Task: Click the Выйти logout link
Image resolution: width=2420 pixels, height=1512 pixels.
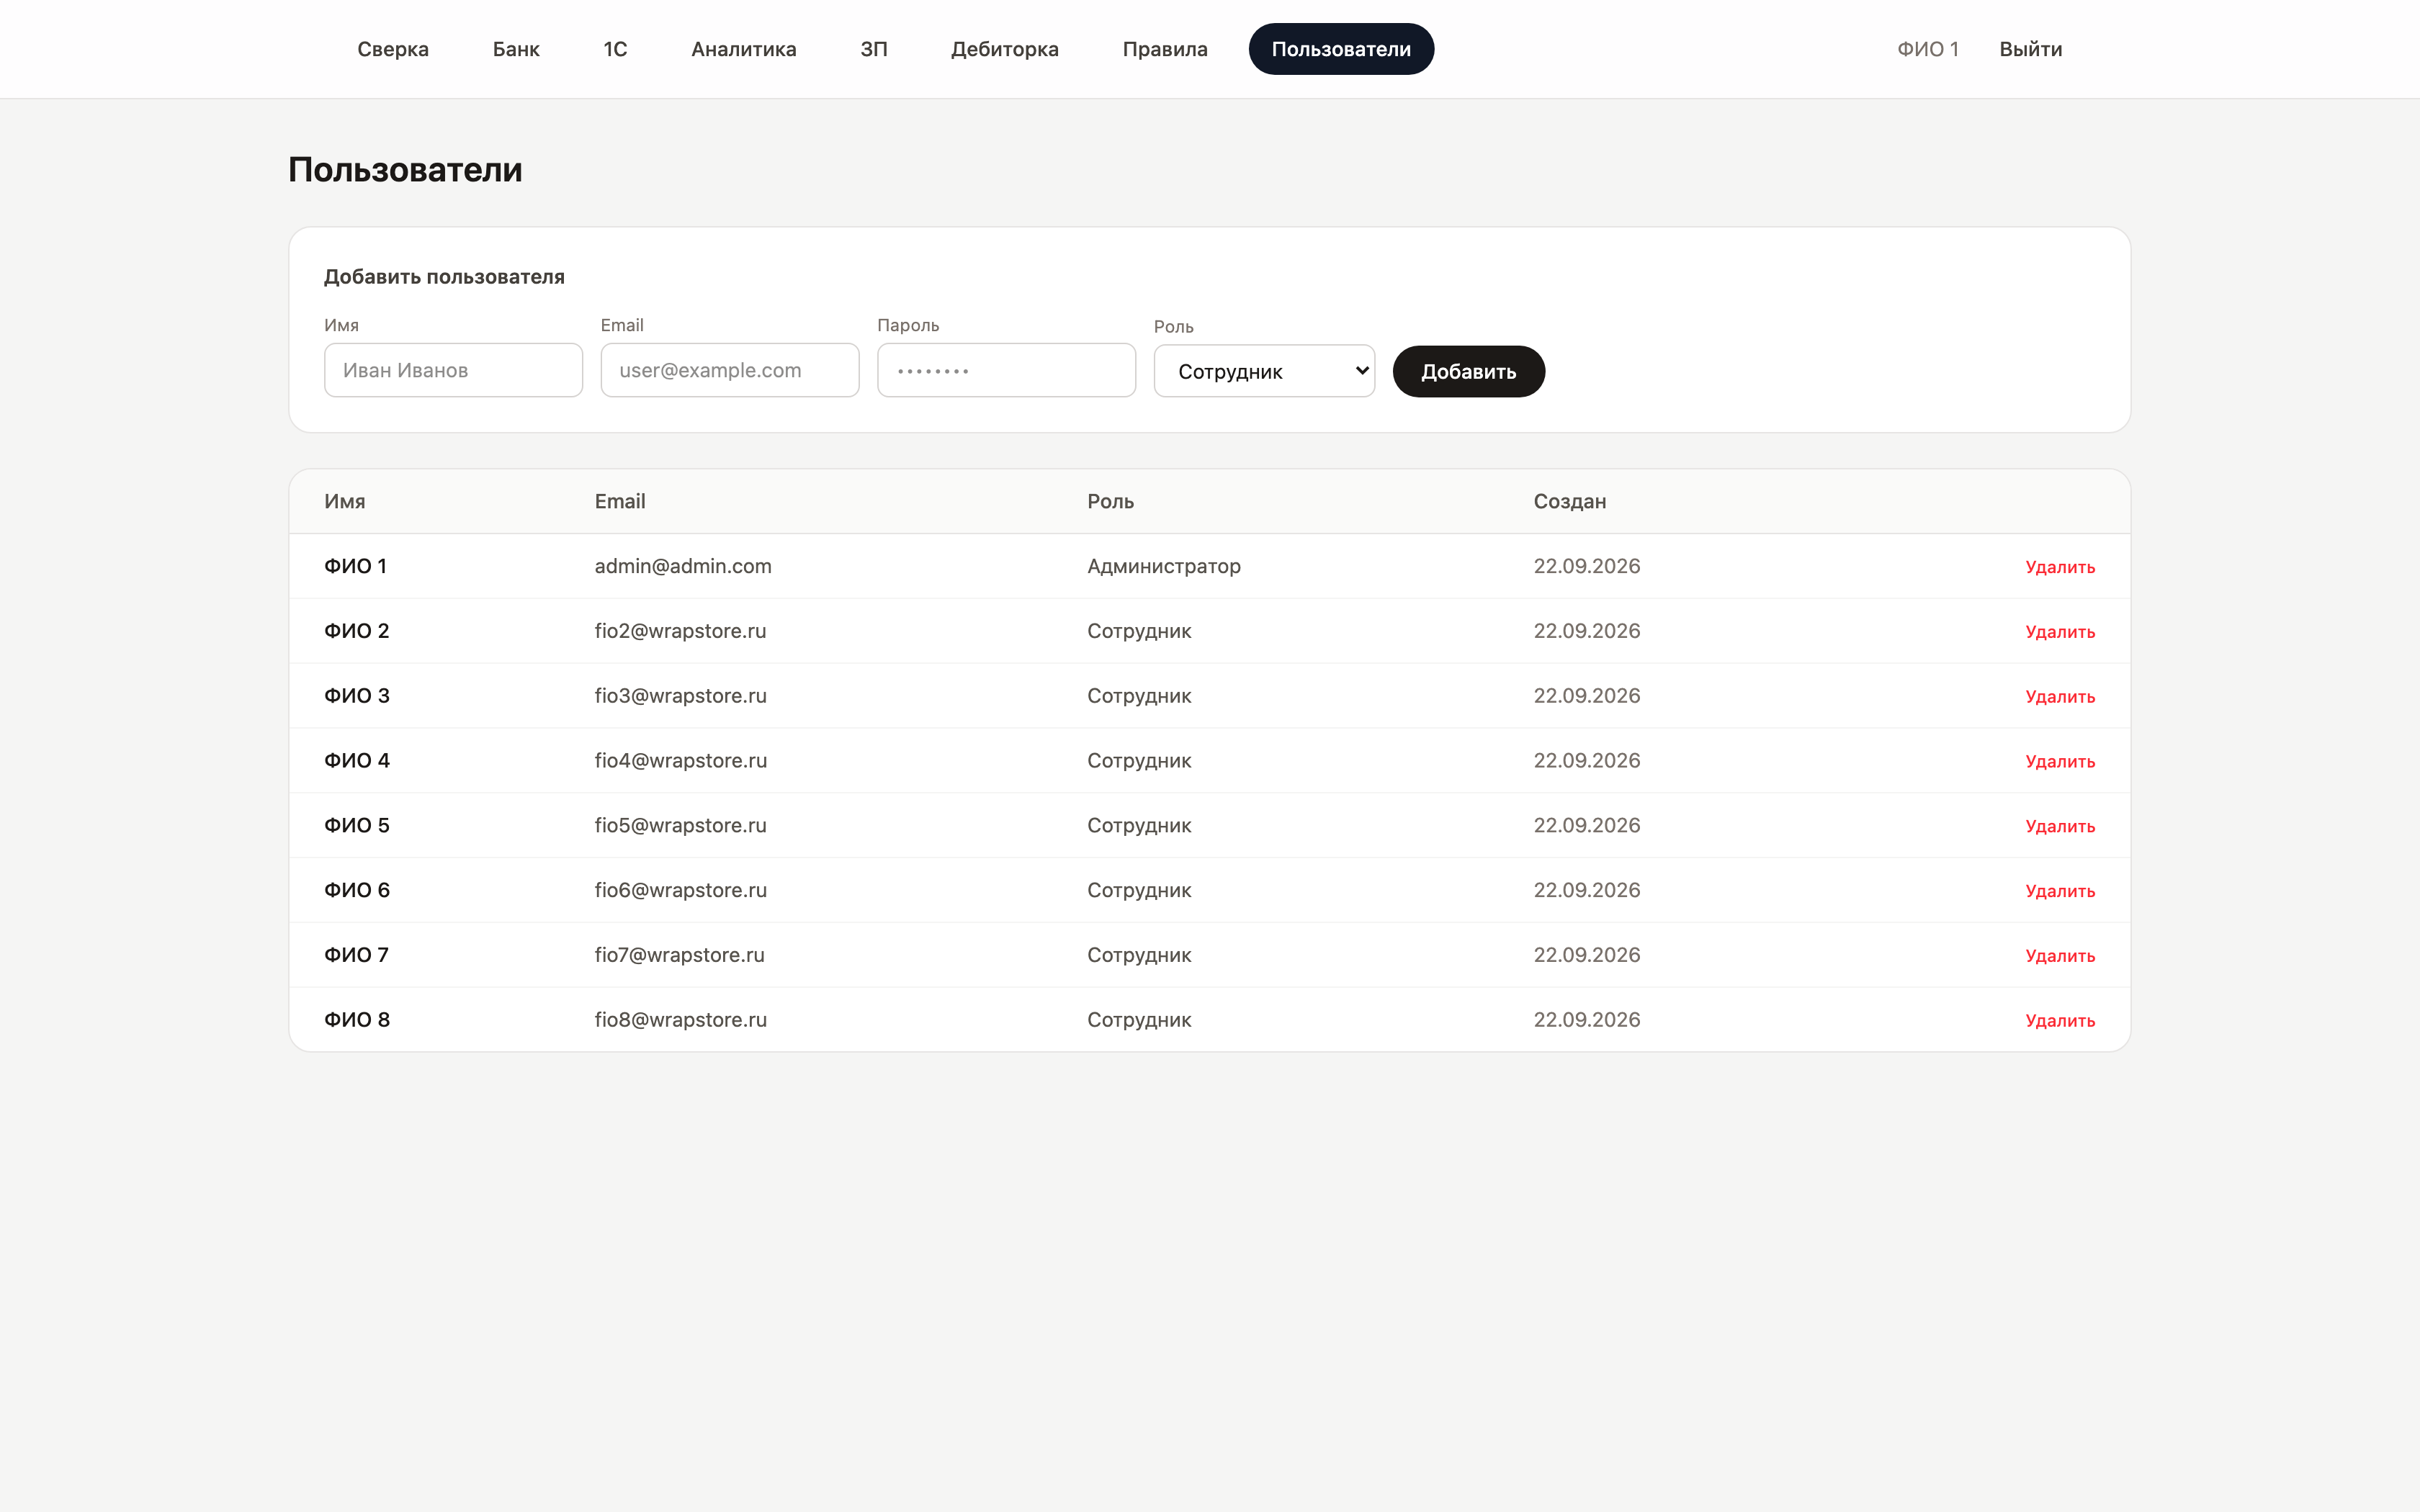Action: point(2030,49)
